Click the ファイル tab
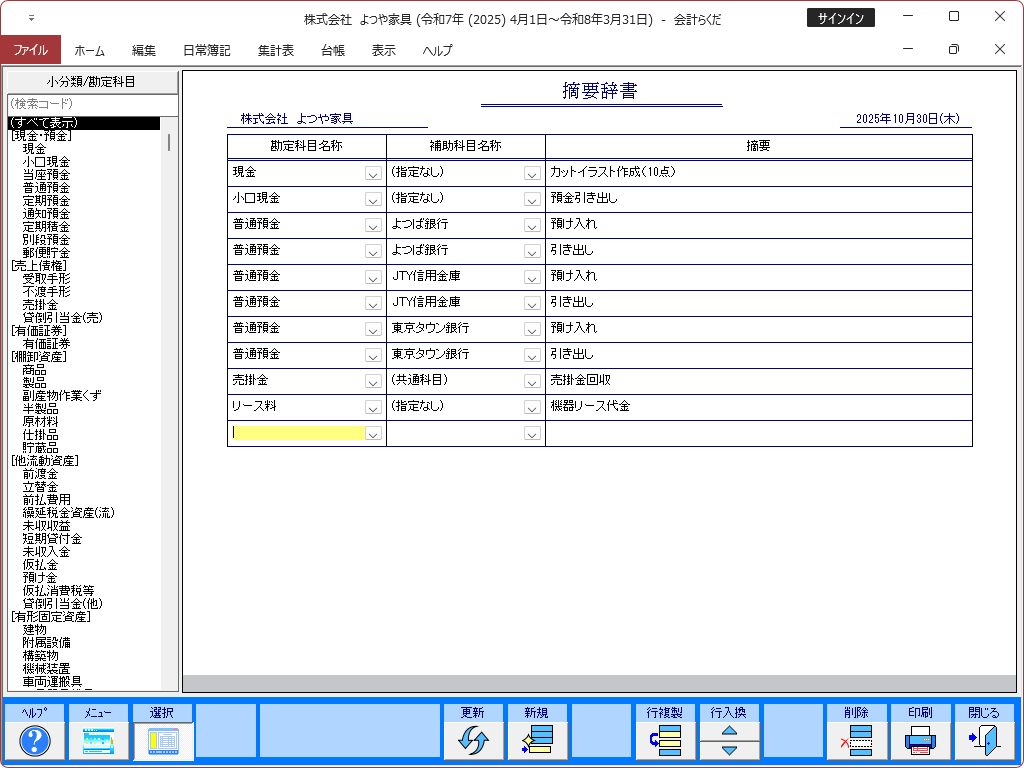This screenshot has height=768, width=1024. coord(30,50)
